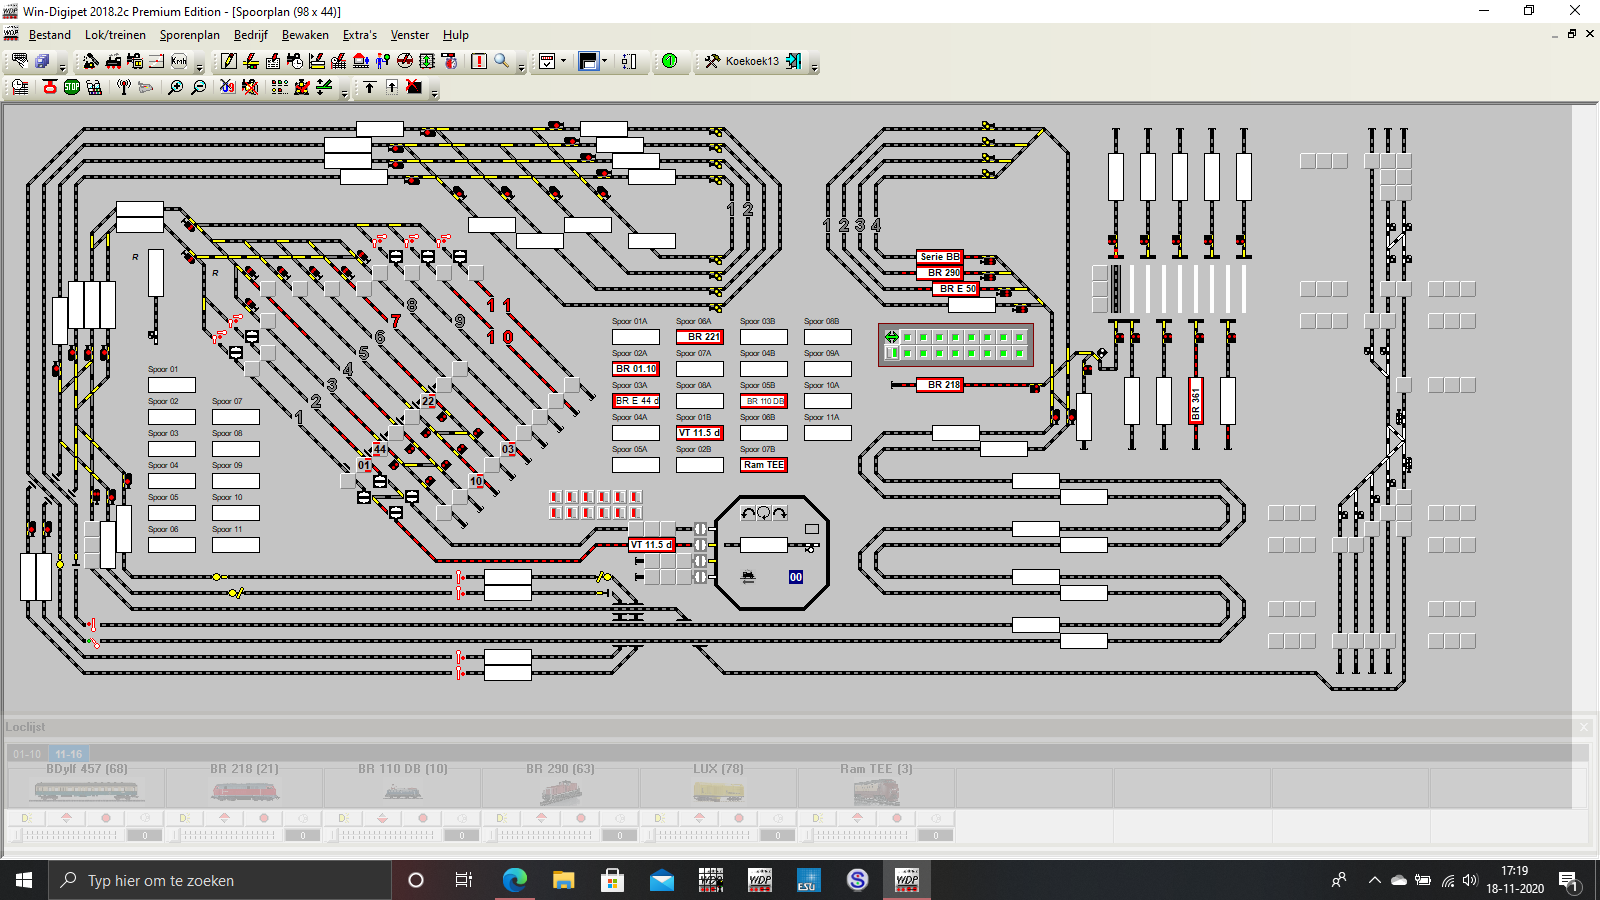
Task: Click the clock with list icon
Action: (20, 87)
